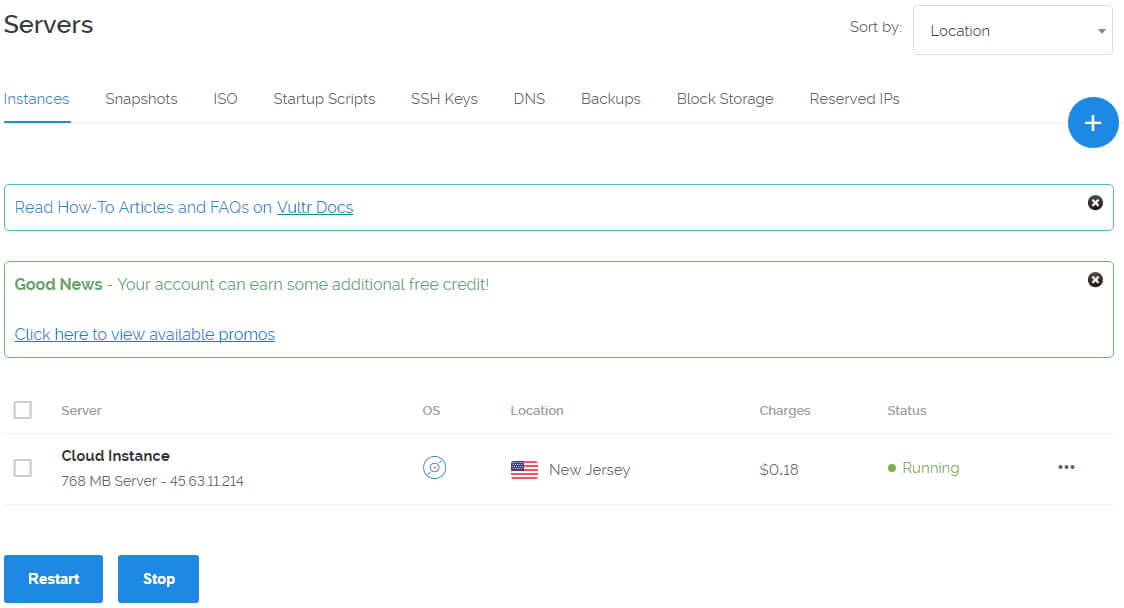Viewport: 1124px width, 608px height.
Task: Click the OS disc icon for Cloud Instance
Action: 434,468
